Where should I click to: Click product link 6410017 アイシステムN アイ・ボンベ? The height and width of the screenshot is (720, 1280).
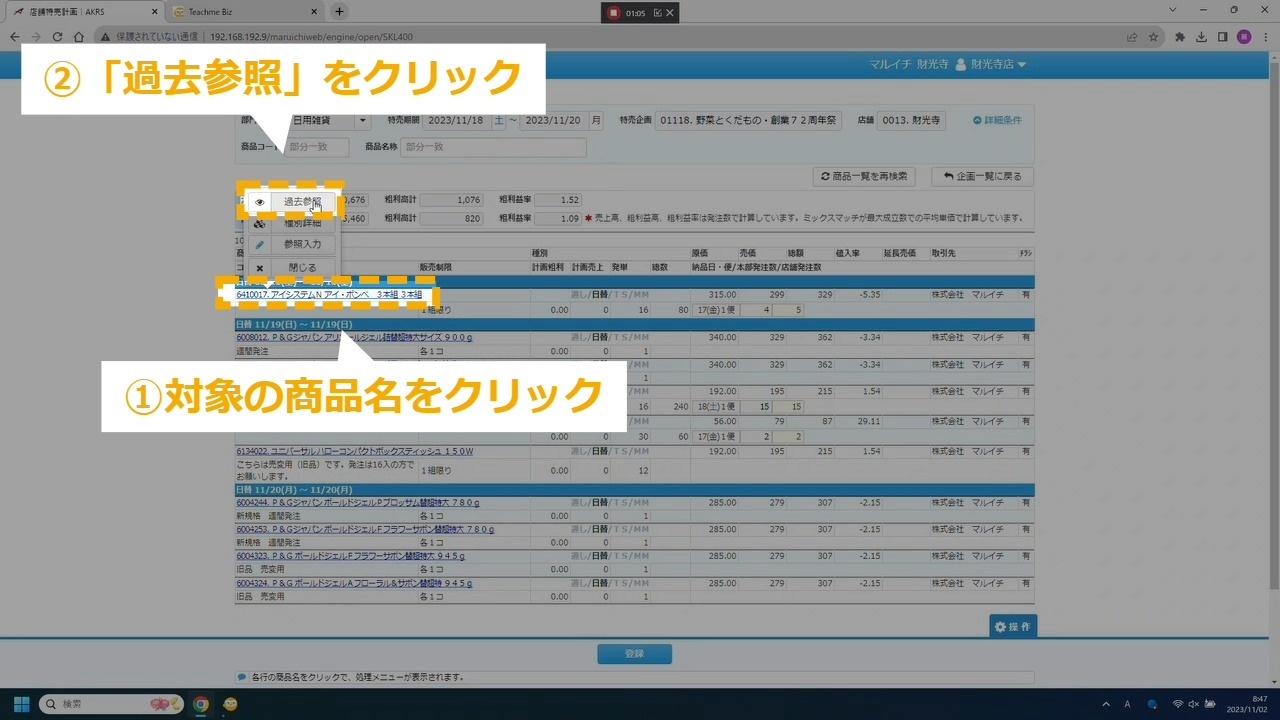pos(329,295)
